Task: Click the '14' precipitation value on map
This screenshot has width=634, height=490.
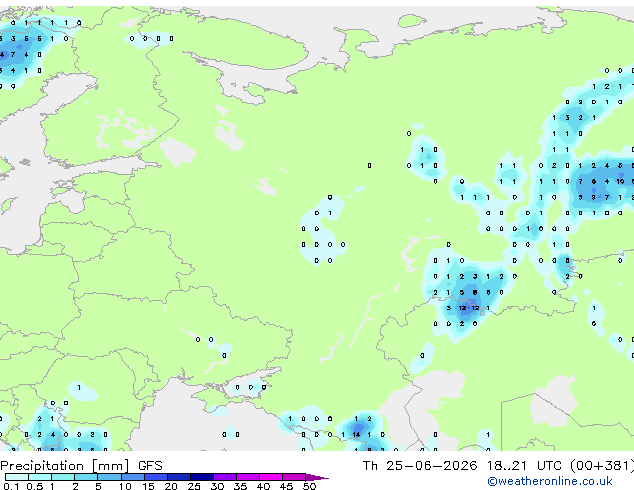Action: (x=356, y=435)
